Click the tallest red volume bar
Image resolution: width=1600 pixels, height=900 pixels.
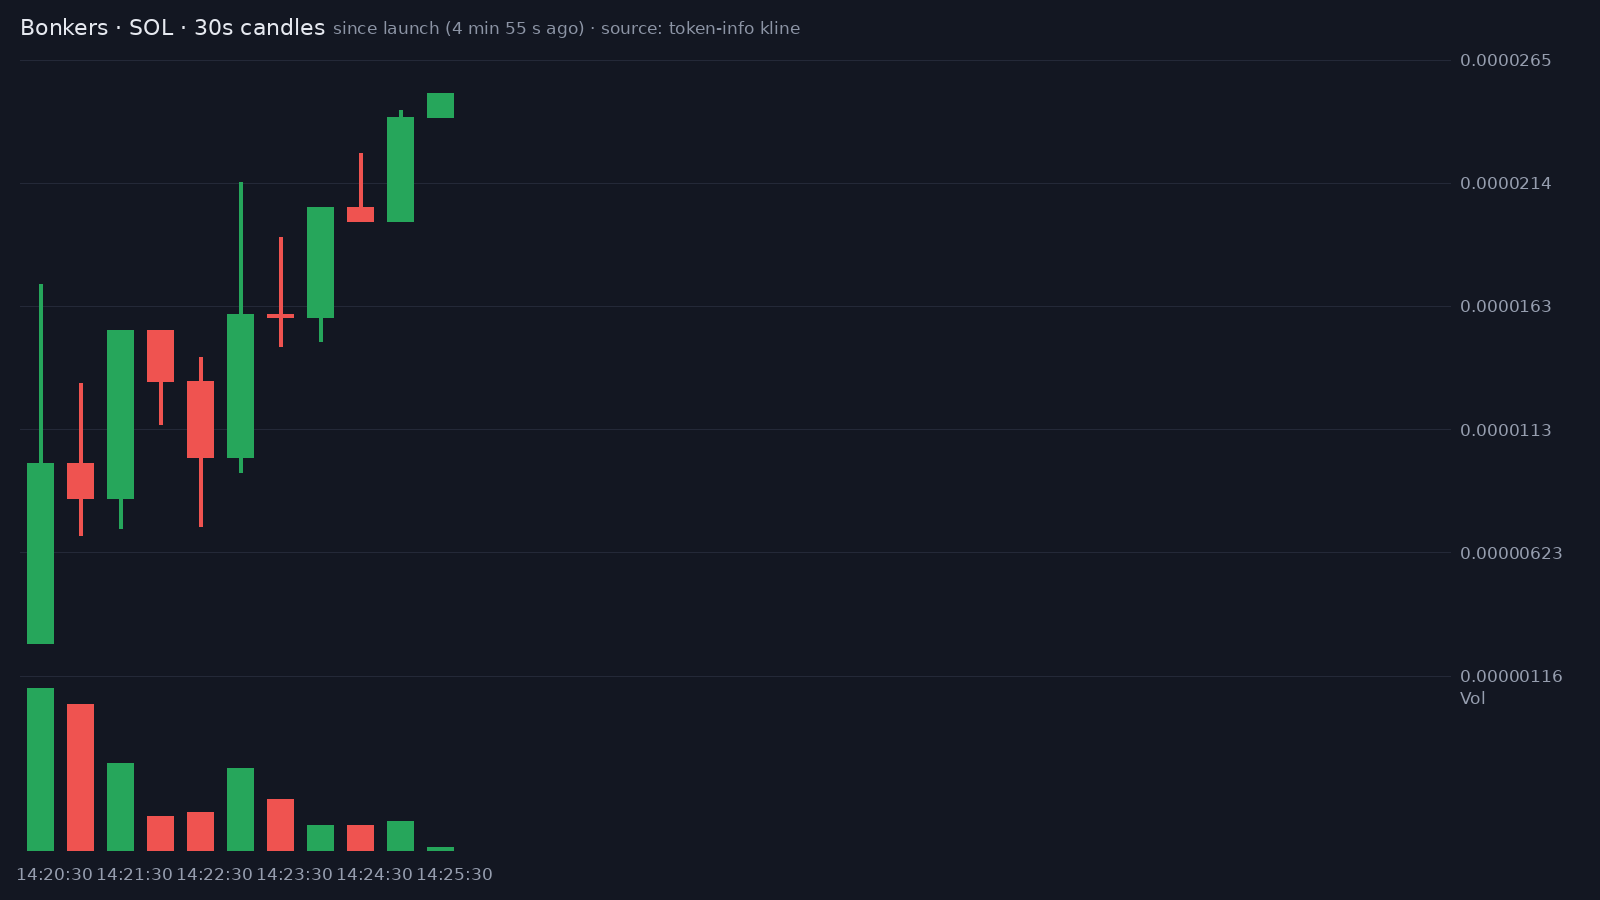click(80, 777)
